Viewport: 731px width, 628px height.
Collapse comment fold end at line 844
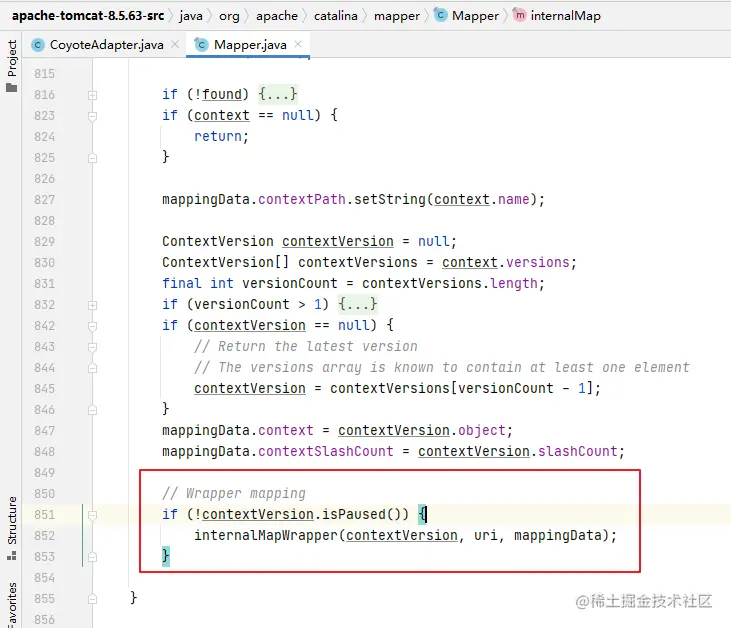click(92, 368)
